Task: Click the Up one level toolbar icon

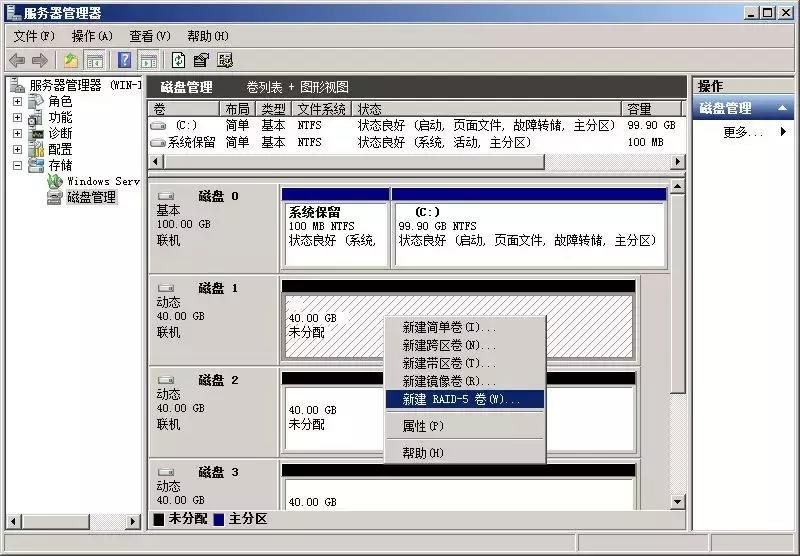Action: (71, 61)
